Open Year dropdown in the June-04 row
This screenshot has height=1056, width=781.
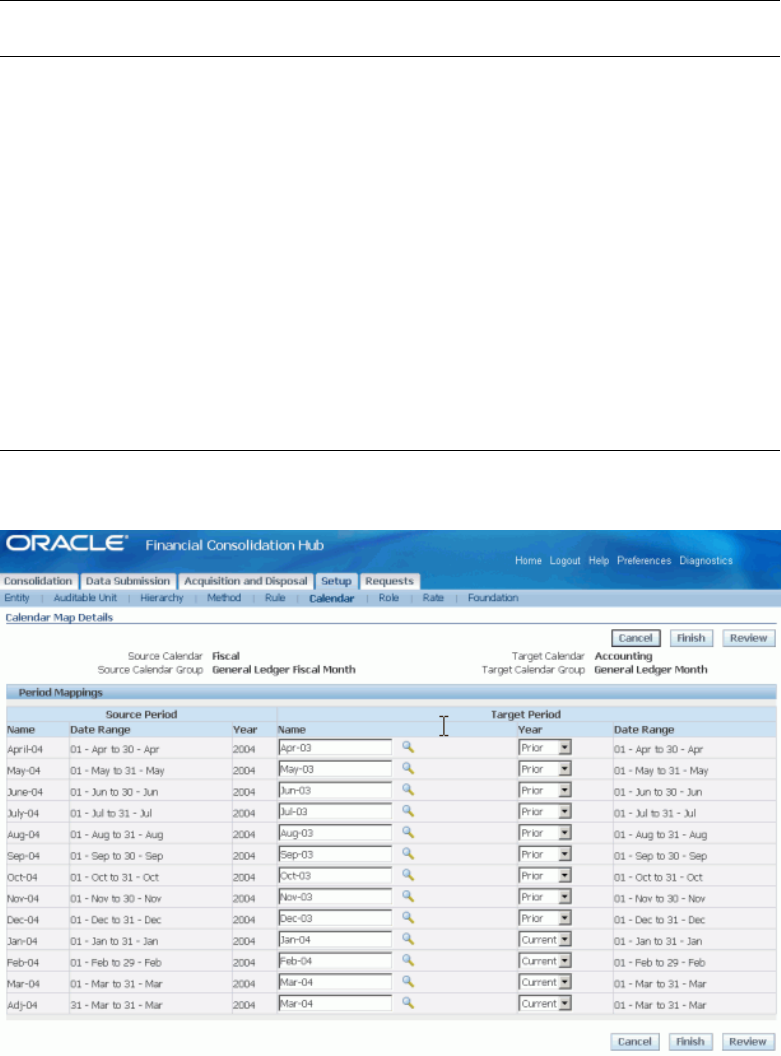tap(545, 790)
